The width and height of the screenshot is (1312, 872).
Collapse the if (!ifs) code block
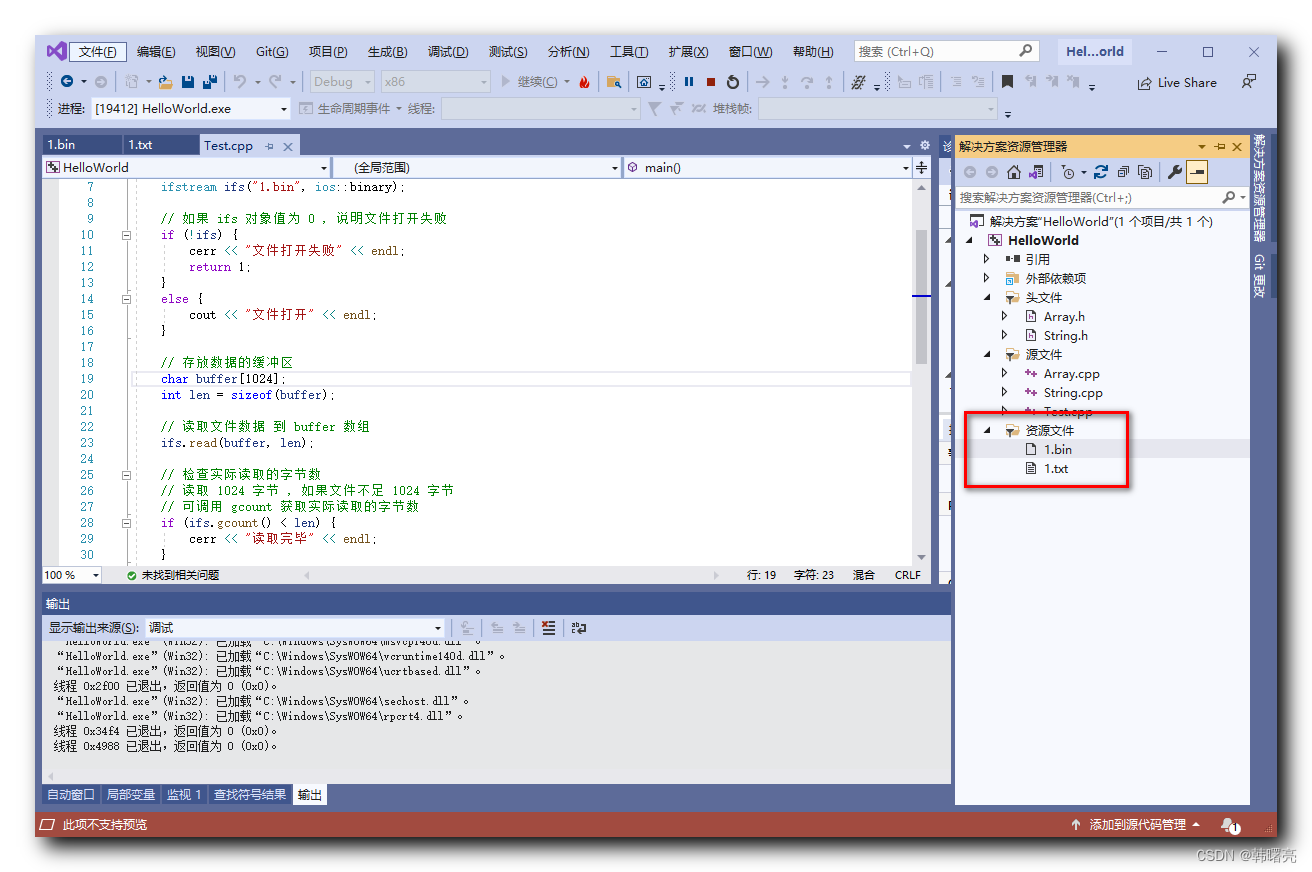pyautogui.click(x=126, y=235)
